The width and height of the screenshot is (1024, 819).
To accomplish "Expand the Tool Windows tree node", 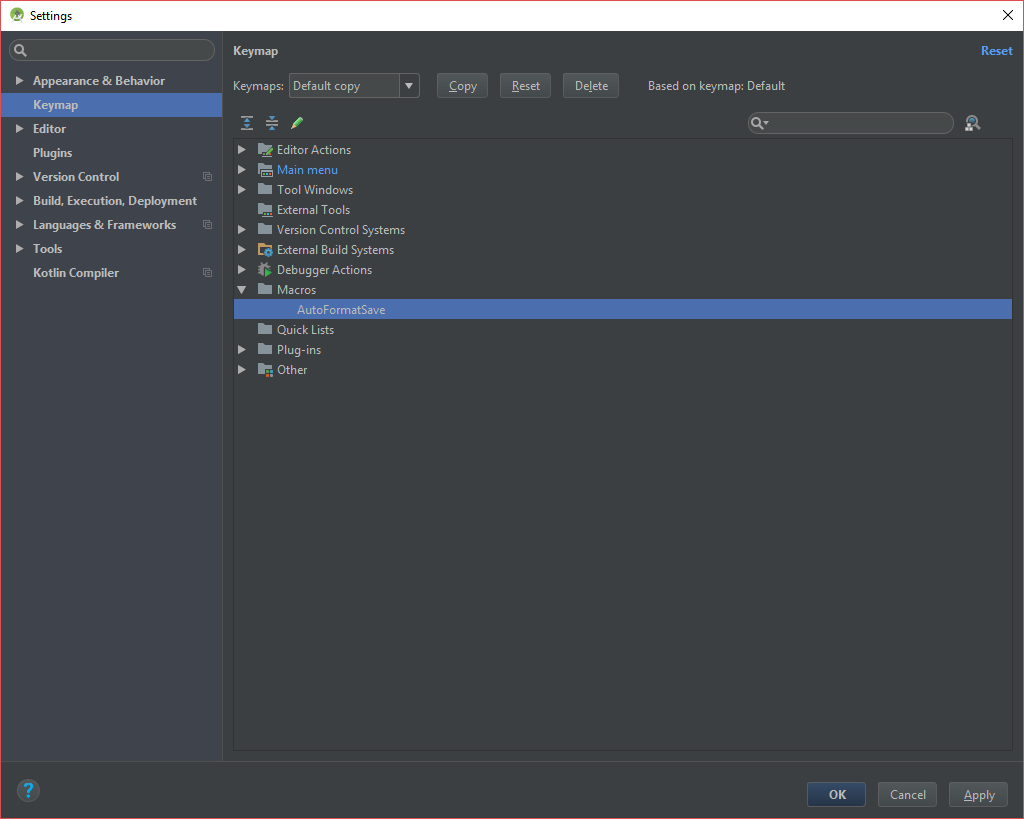I will pos(242,189).
